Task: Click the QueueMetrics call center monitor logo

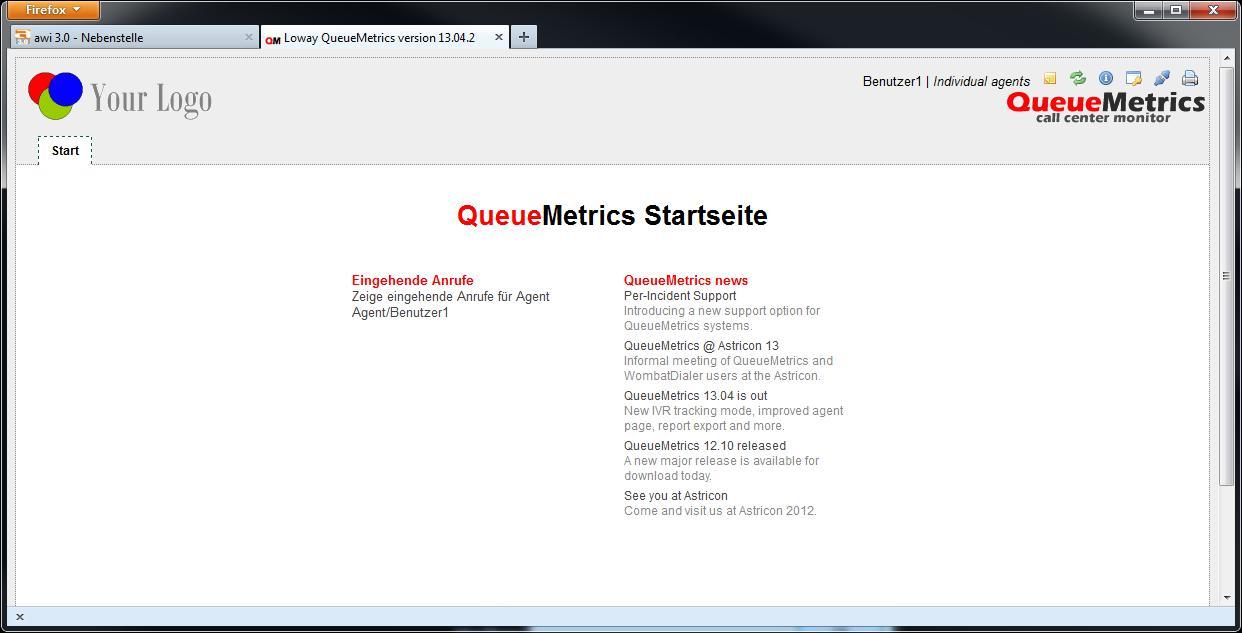Action: pyautogui.click(x=1105, y=107)
